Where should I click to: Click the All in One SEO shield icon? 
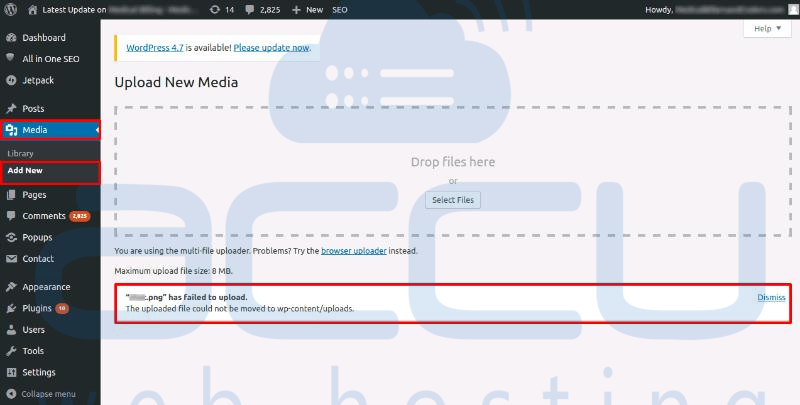coord(10,58)
